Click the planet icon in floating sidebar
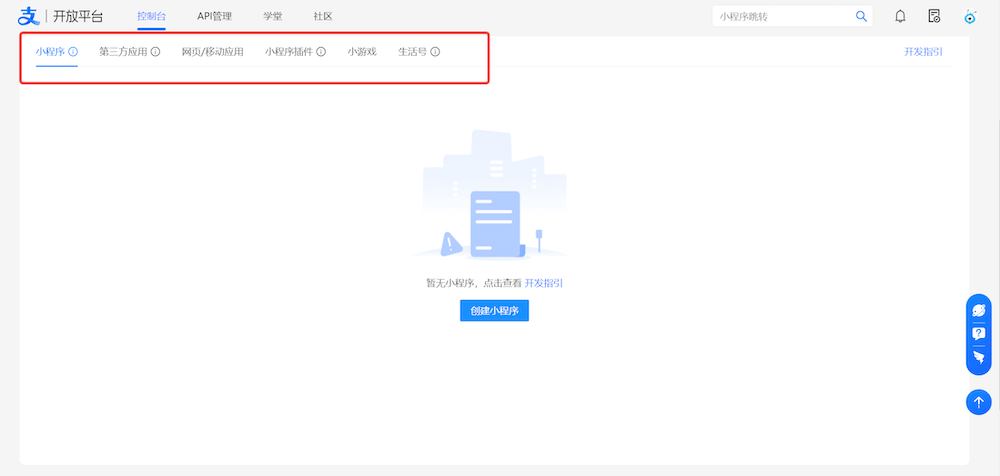Screen dimensions: 1000x476 tap(979, 311)
